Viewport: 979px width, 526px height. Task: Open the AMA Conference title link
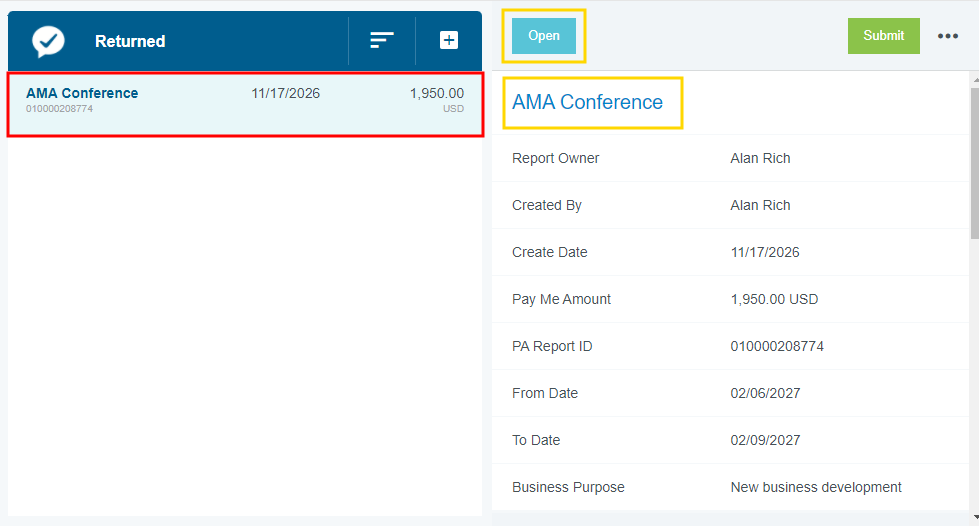point(587,102)
